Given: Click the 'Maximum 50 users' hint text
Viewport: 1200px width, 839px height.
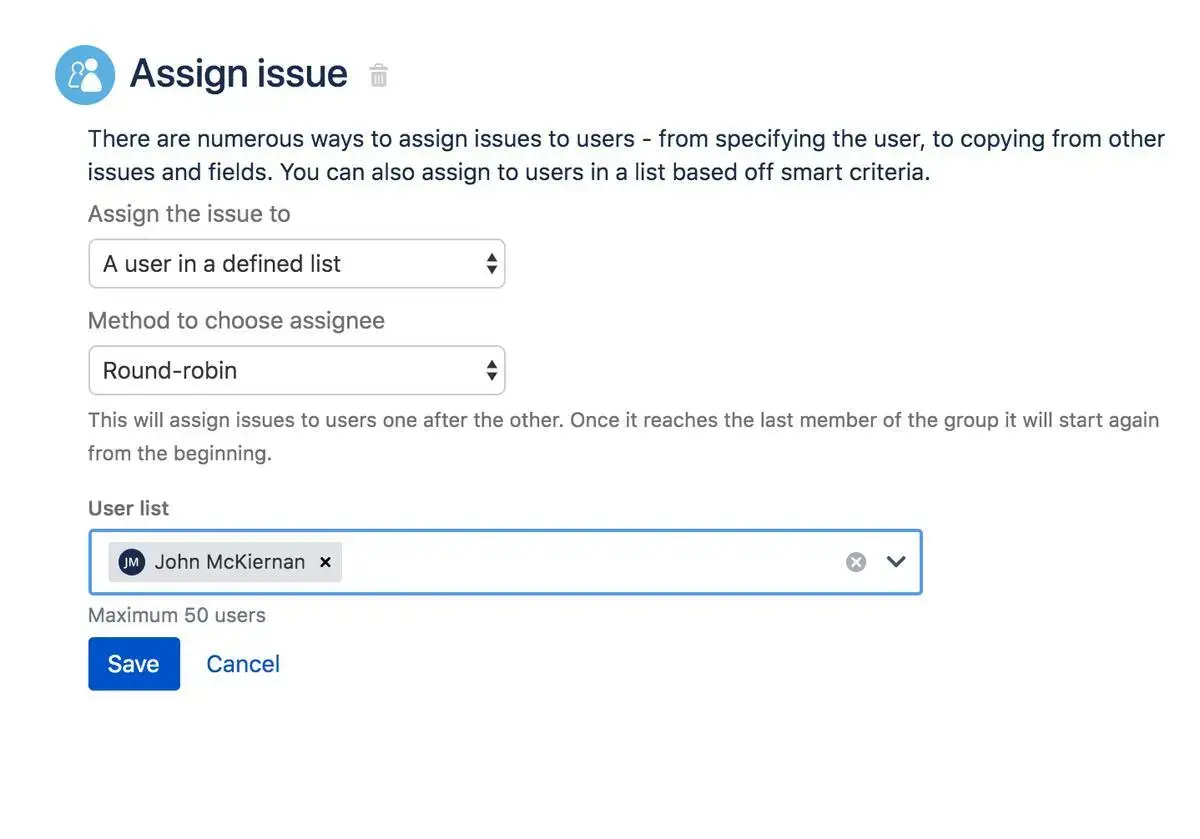Looking at the screenshot, I should tap(177, 615).
